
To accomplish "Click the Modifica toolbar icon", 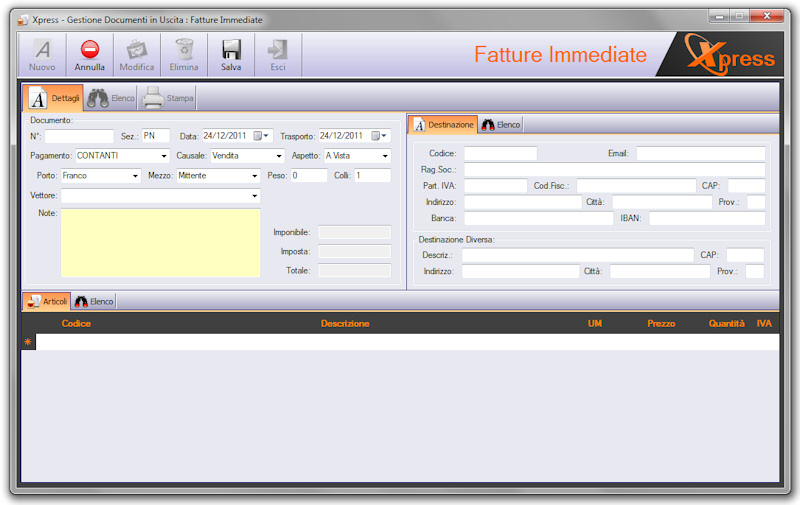I will point(137,50).
